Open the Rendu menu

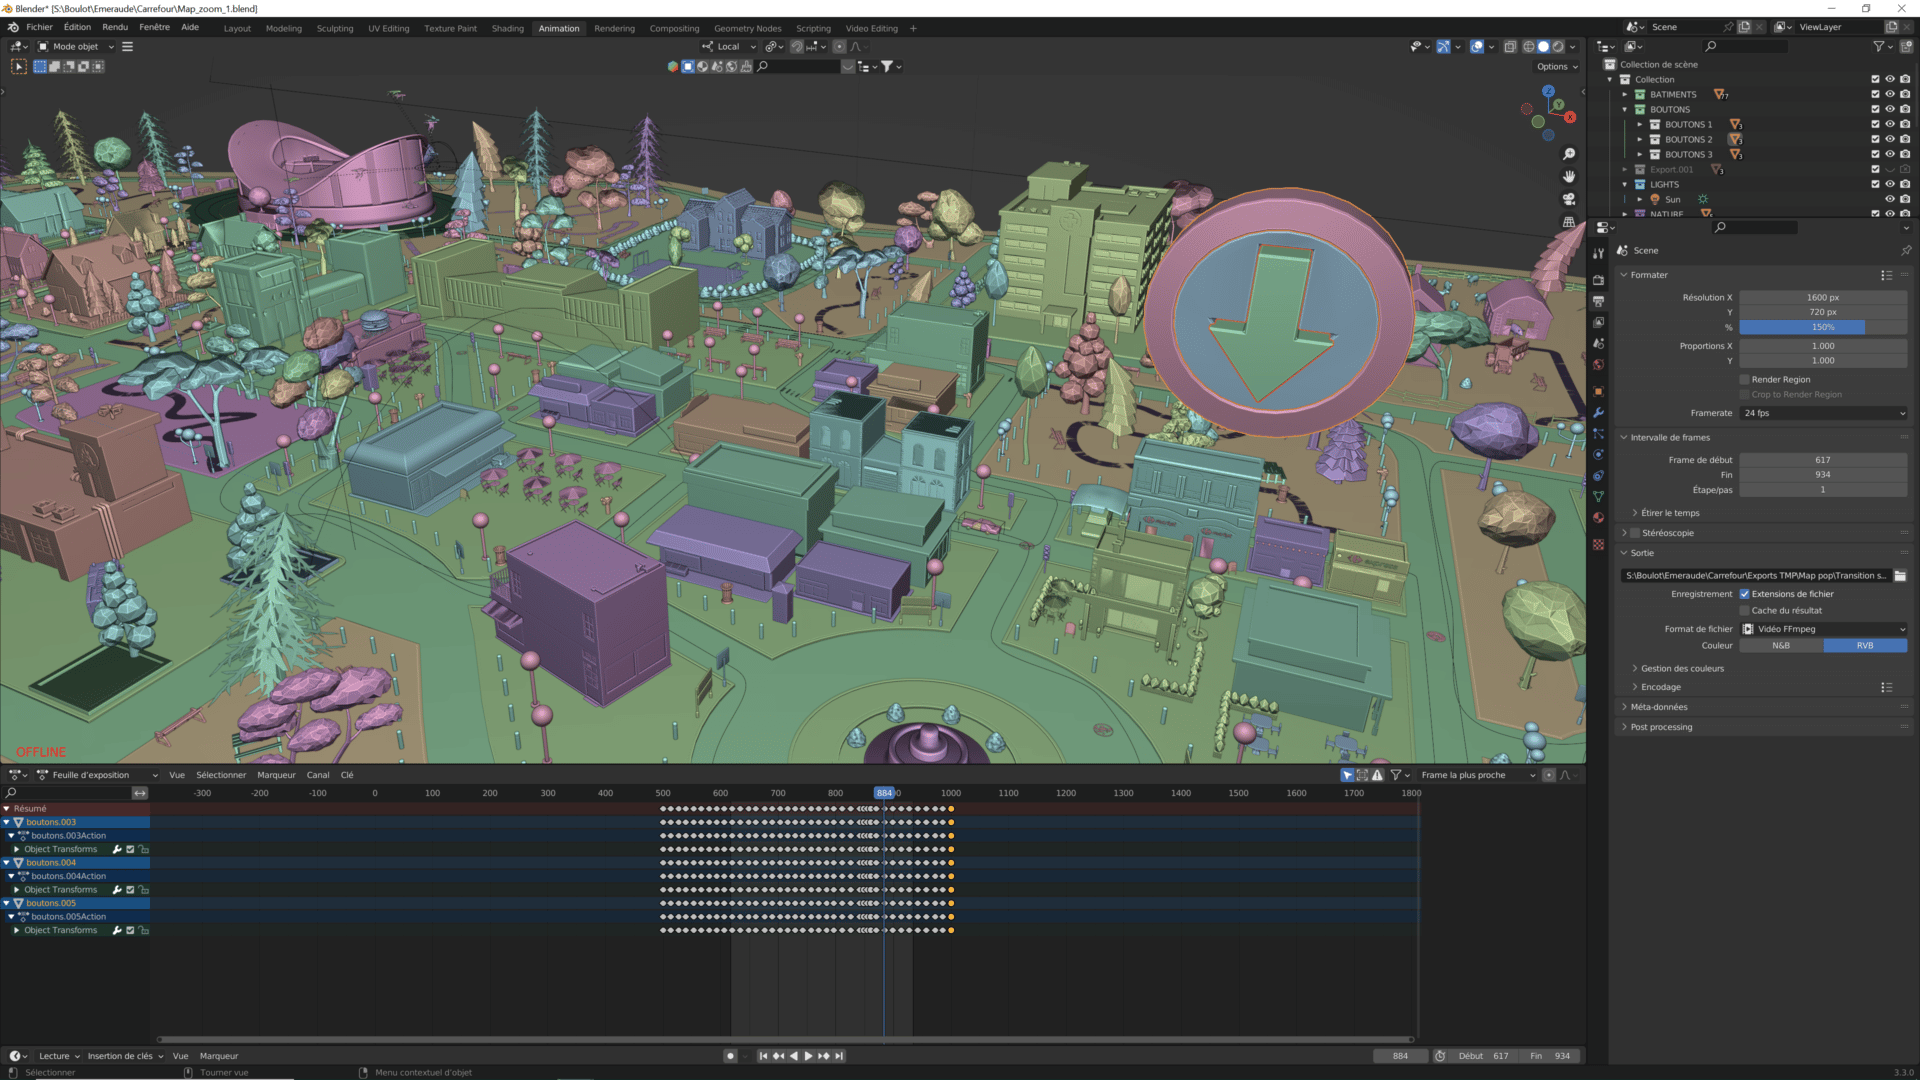click(x=115, y=27)
